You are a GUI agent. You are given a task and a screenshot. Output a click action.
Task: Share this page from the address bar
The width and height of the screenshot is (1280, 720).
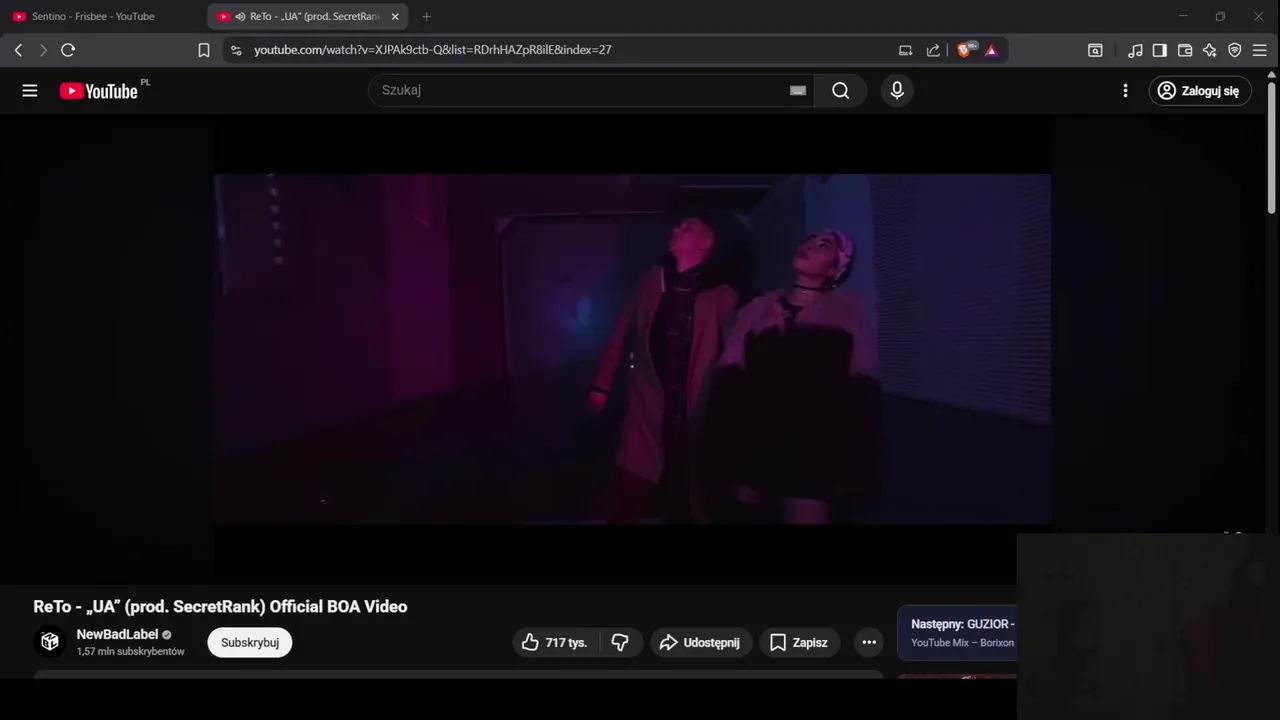click(933, 50)
